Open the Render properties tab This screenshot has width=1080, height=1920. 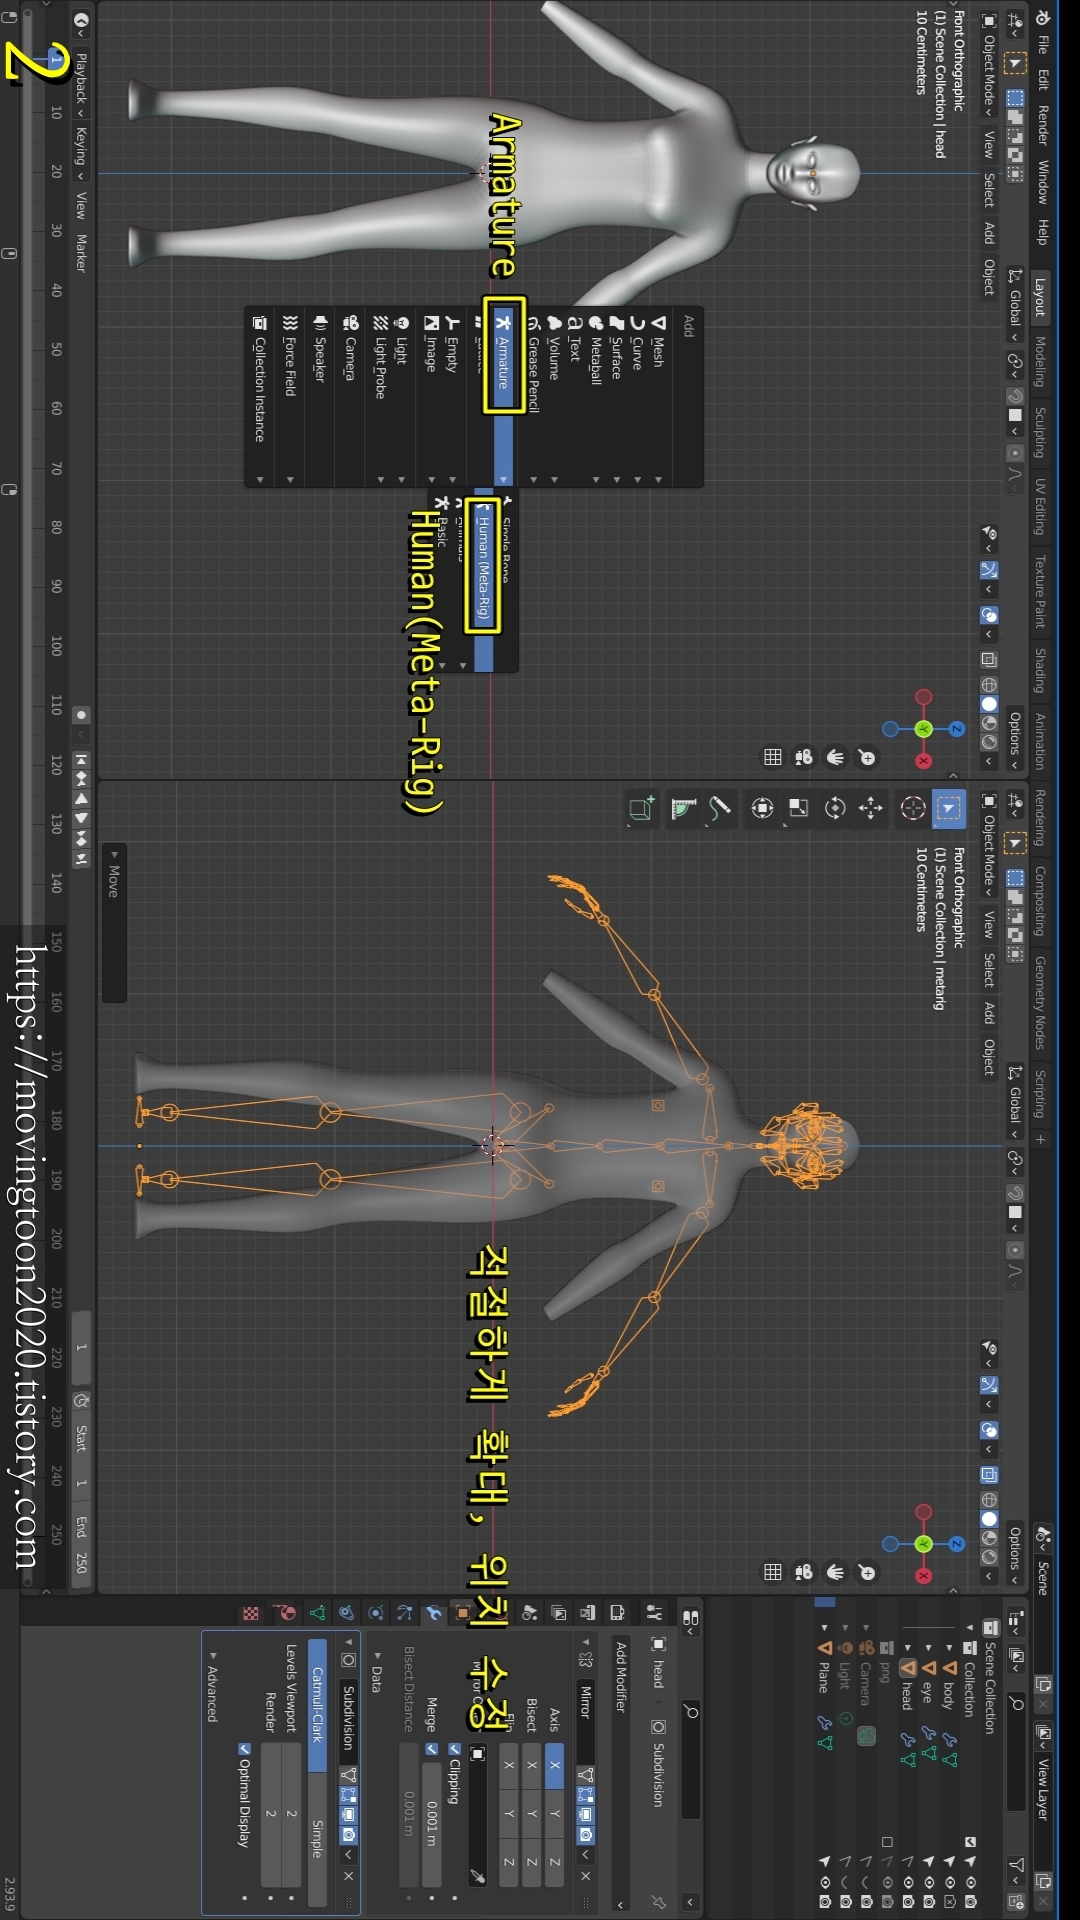point(617,1613)
